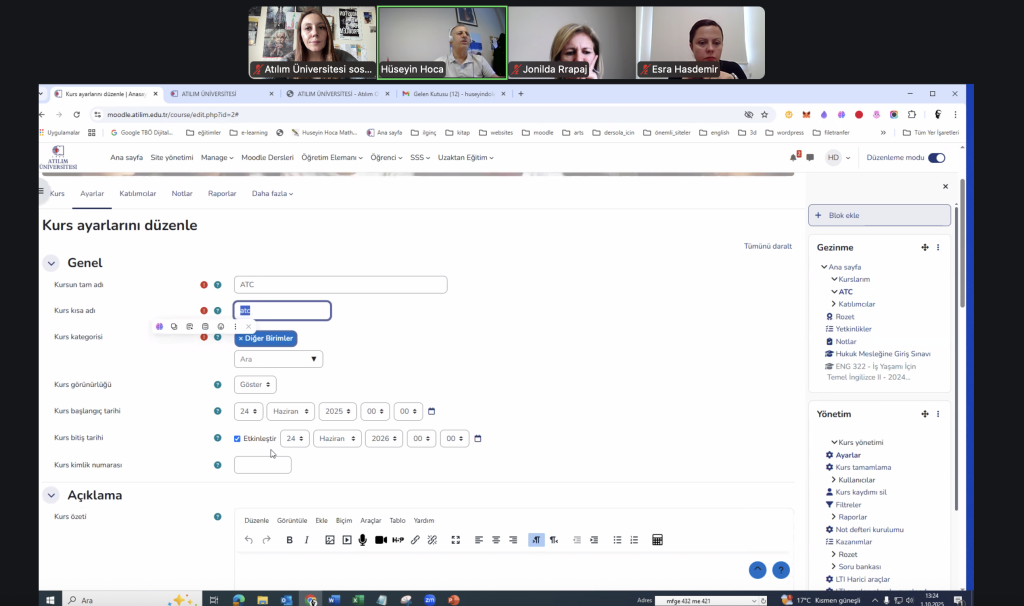Click help icon next to Kurs görünürlüğü
This screenshot has width=1024, height=606.
(x=217, y=385)
